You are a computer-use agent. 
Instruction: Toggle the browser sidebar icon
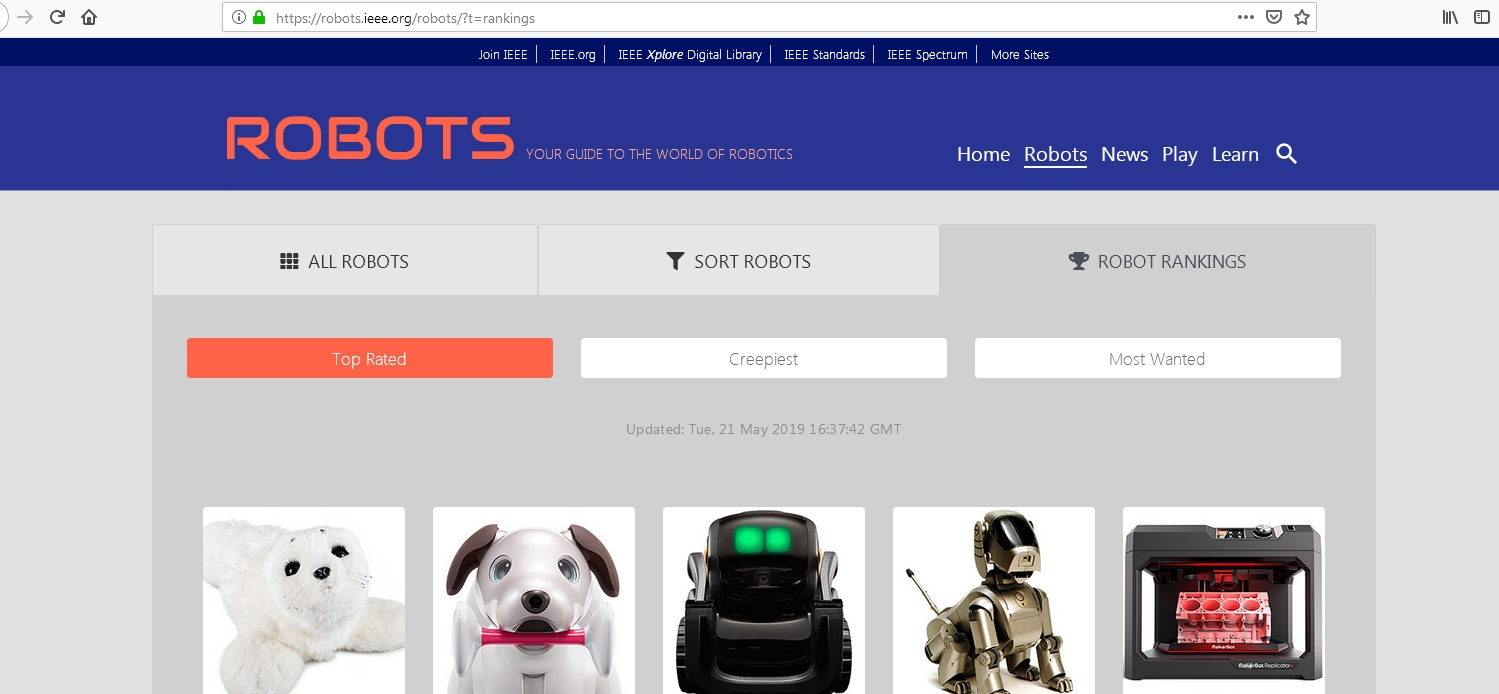pyautogui.click(x=1482, y=17)
